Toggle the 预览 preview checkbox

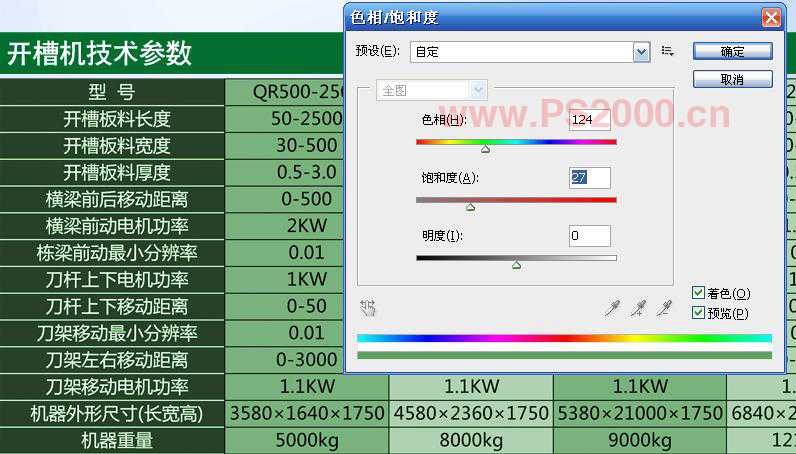coord(698,312)
